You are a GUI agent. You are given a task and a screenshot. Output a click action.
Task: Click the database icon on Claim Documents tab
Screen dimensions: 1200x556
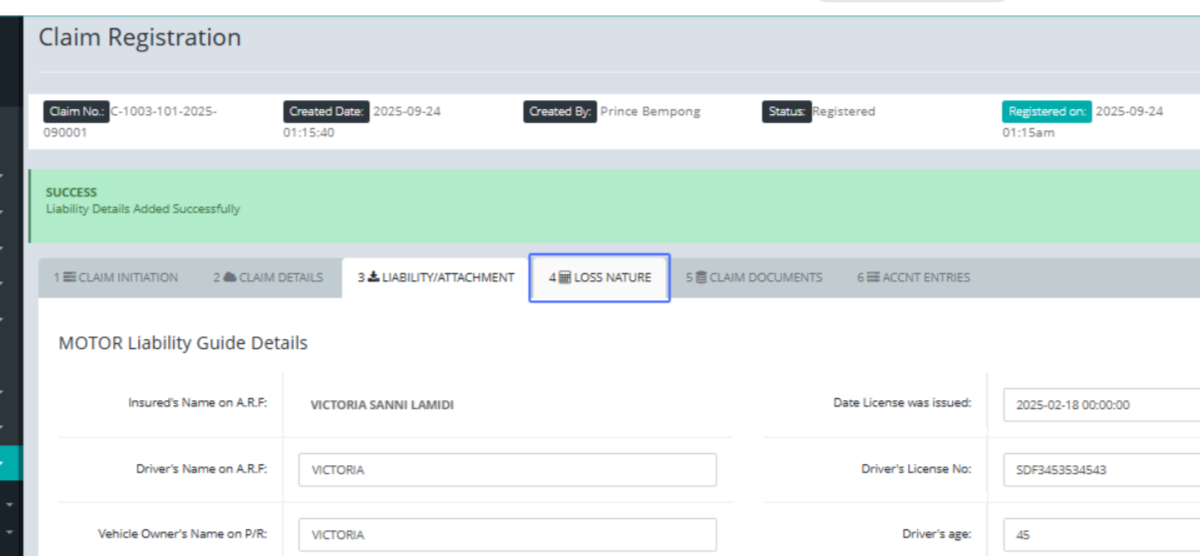(701, 278)
